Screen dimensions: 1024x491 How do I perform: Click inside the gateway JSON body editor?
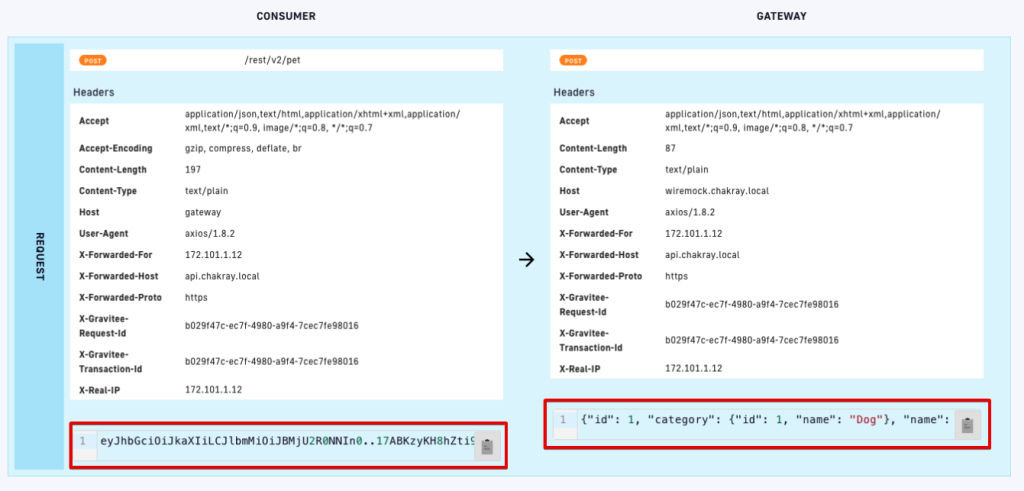(766, 418)
